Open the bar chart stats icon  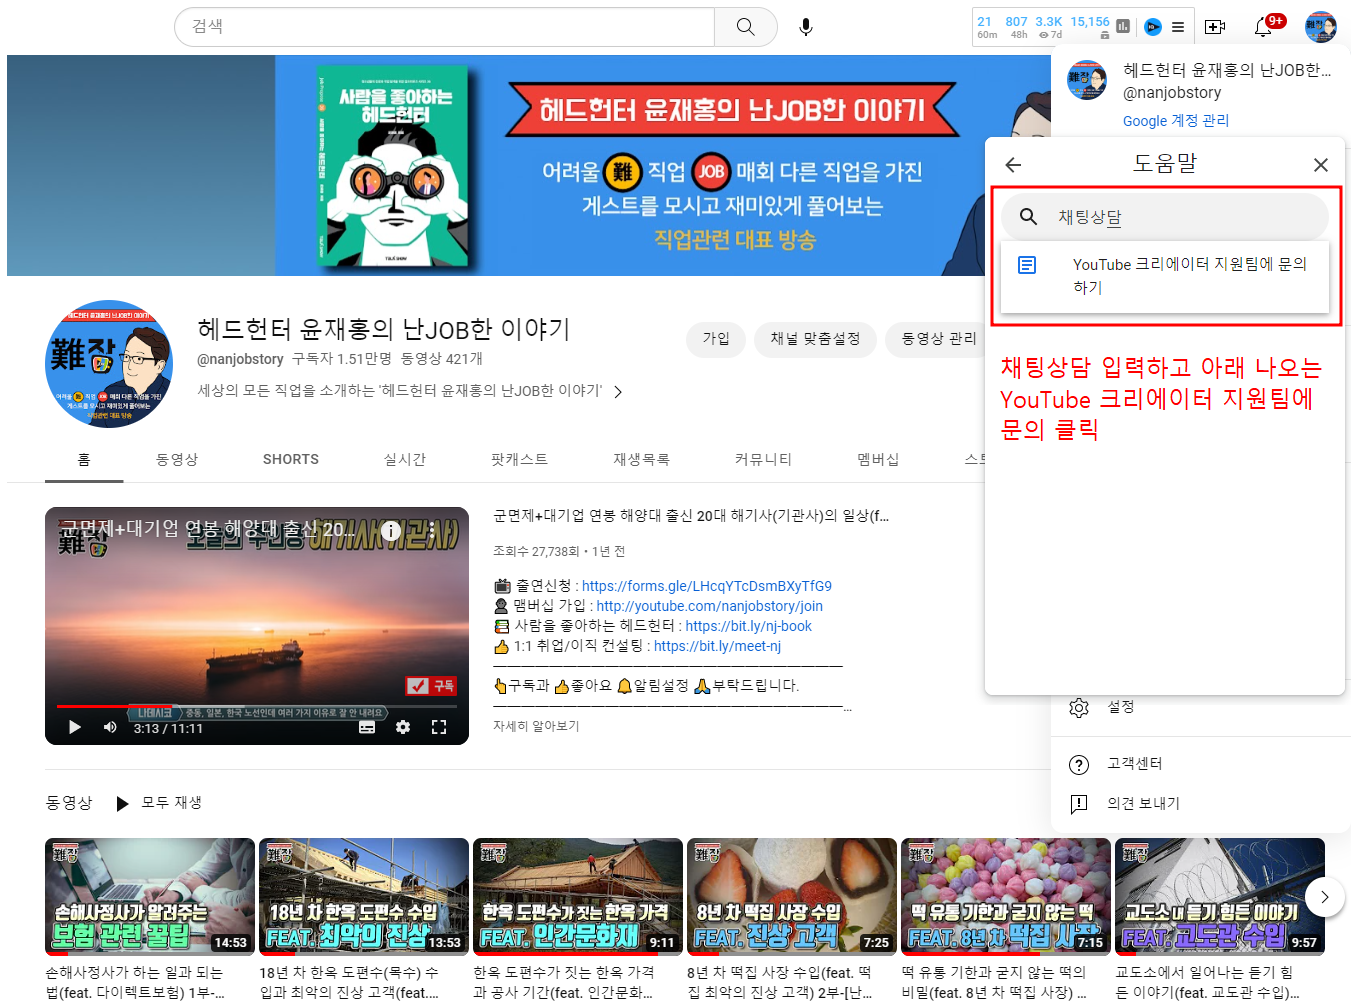[x=1123, y=27]
